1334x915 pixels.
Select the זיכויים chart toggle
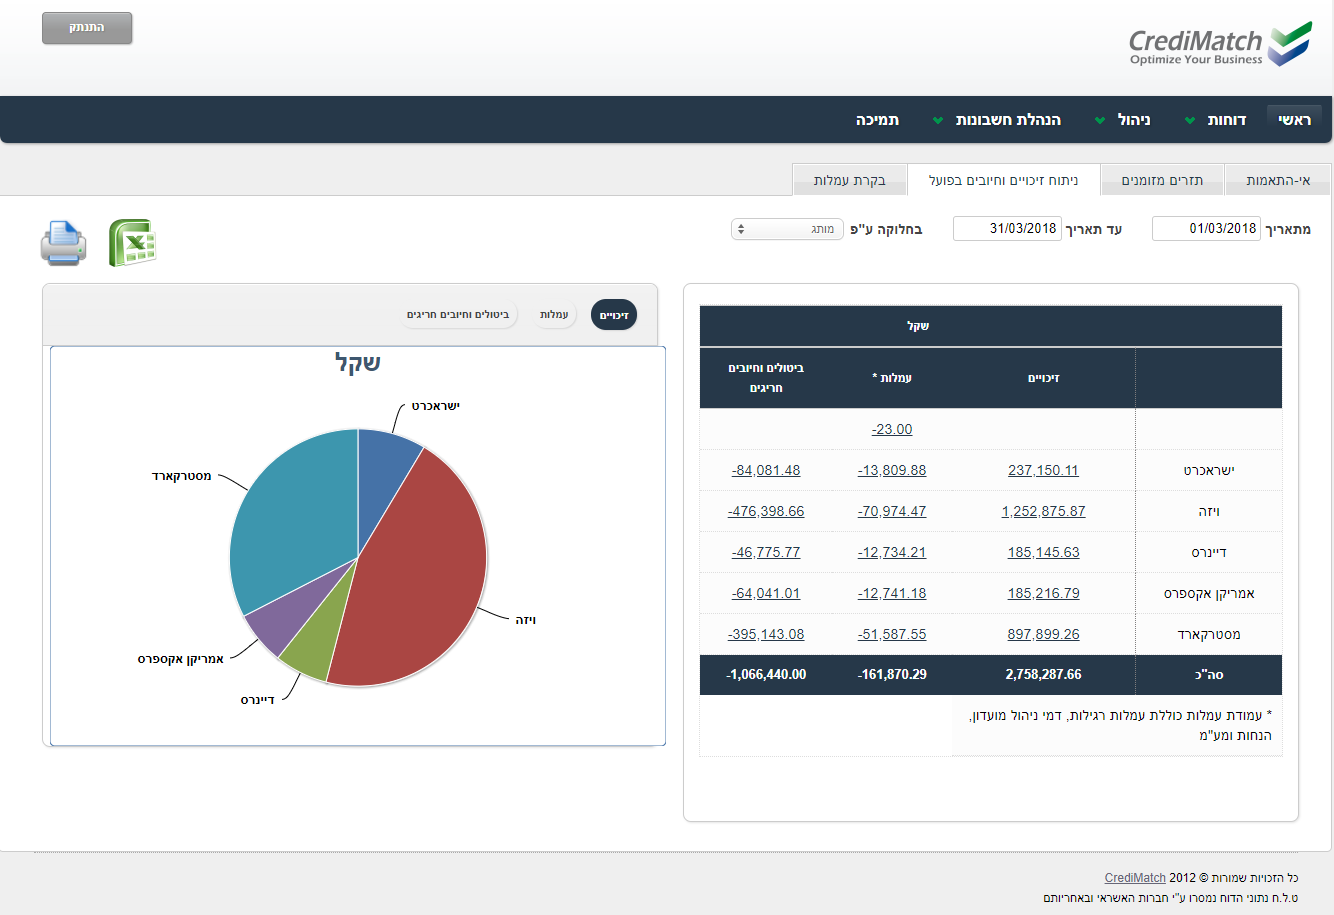coord(614,315)
